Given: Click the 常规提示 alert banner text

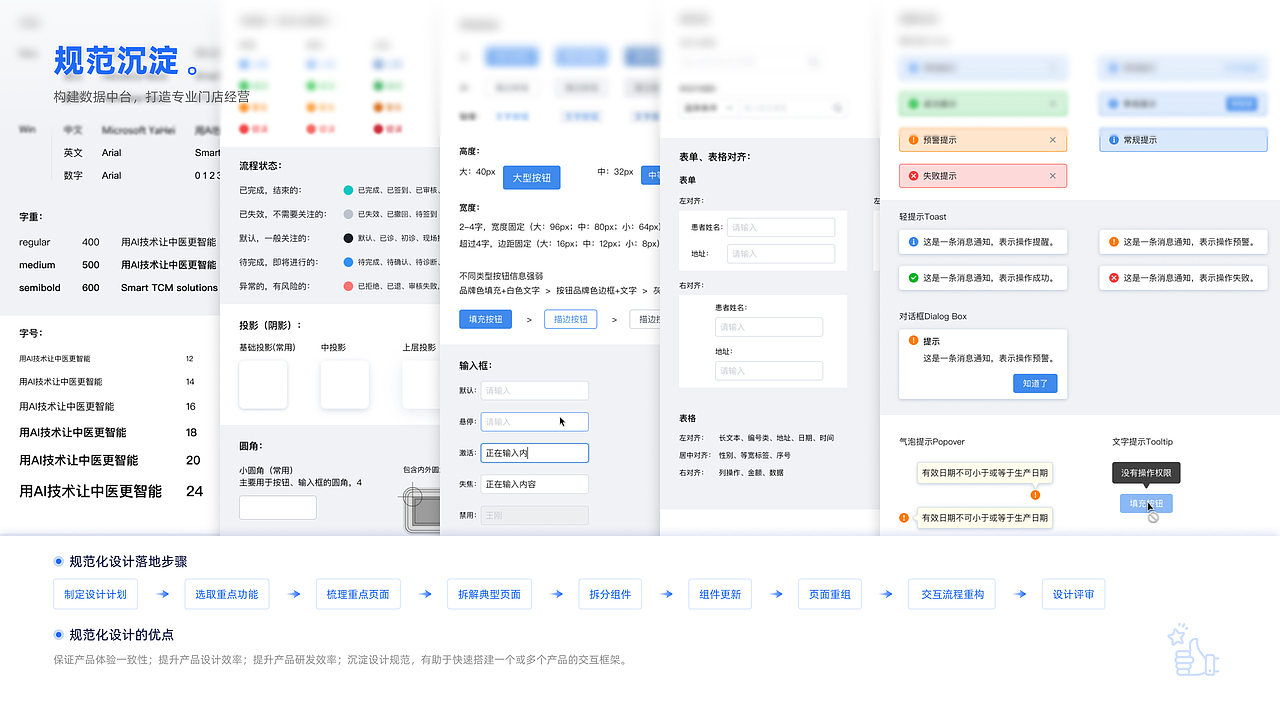Looking at the screenshot, I should pyautogui.click(x=1140, y=140).
